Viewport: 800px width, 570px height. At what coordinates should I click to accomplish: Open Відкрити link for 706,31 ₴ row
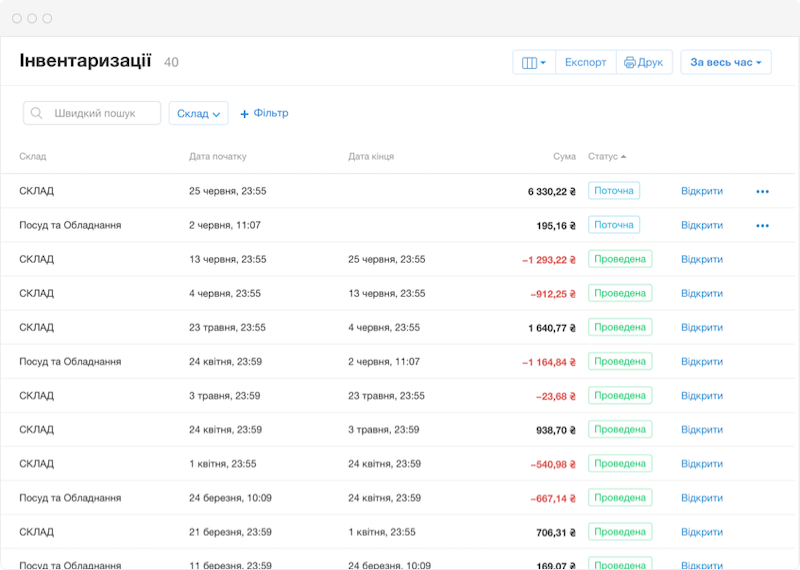point(702,532)
